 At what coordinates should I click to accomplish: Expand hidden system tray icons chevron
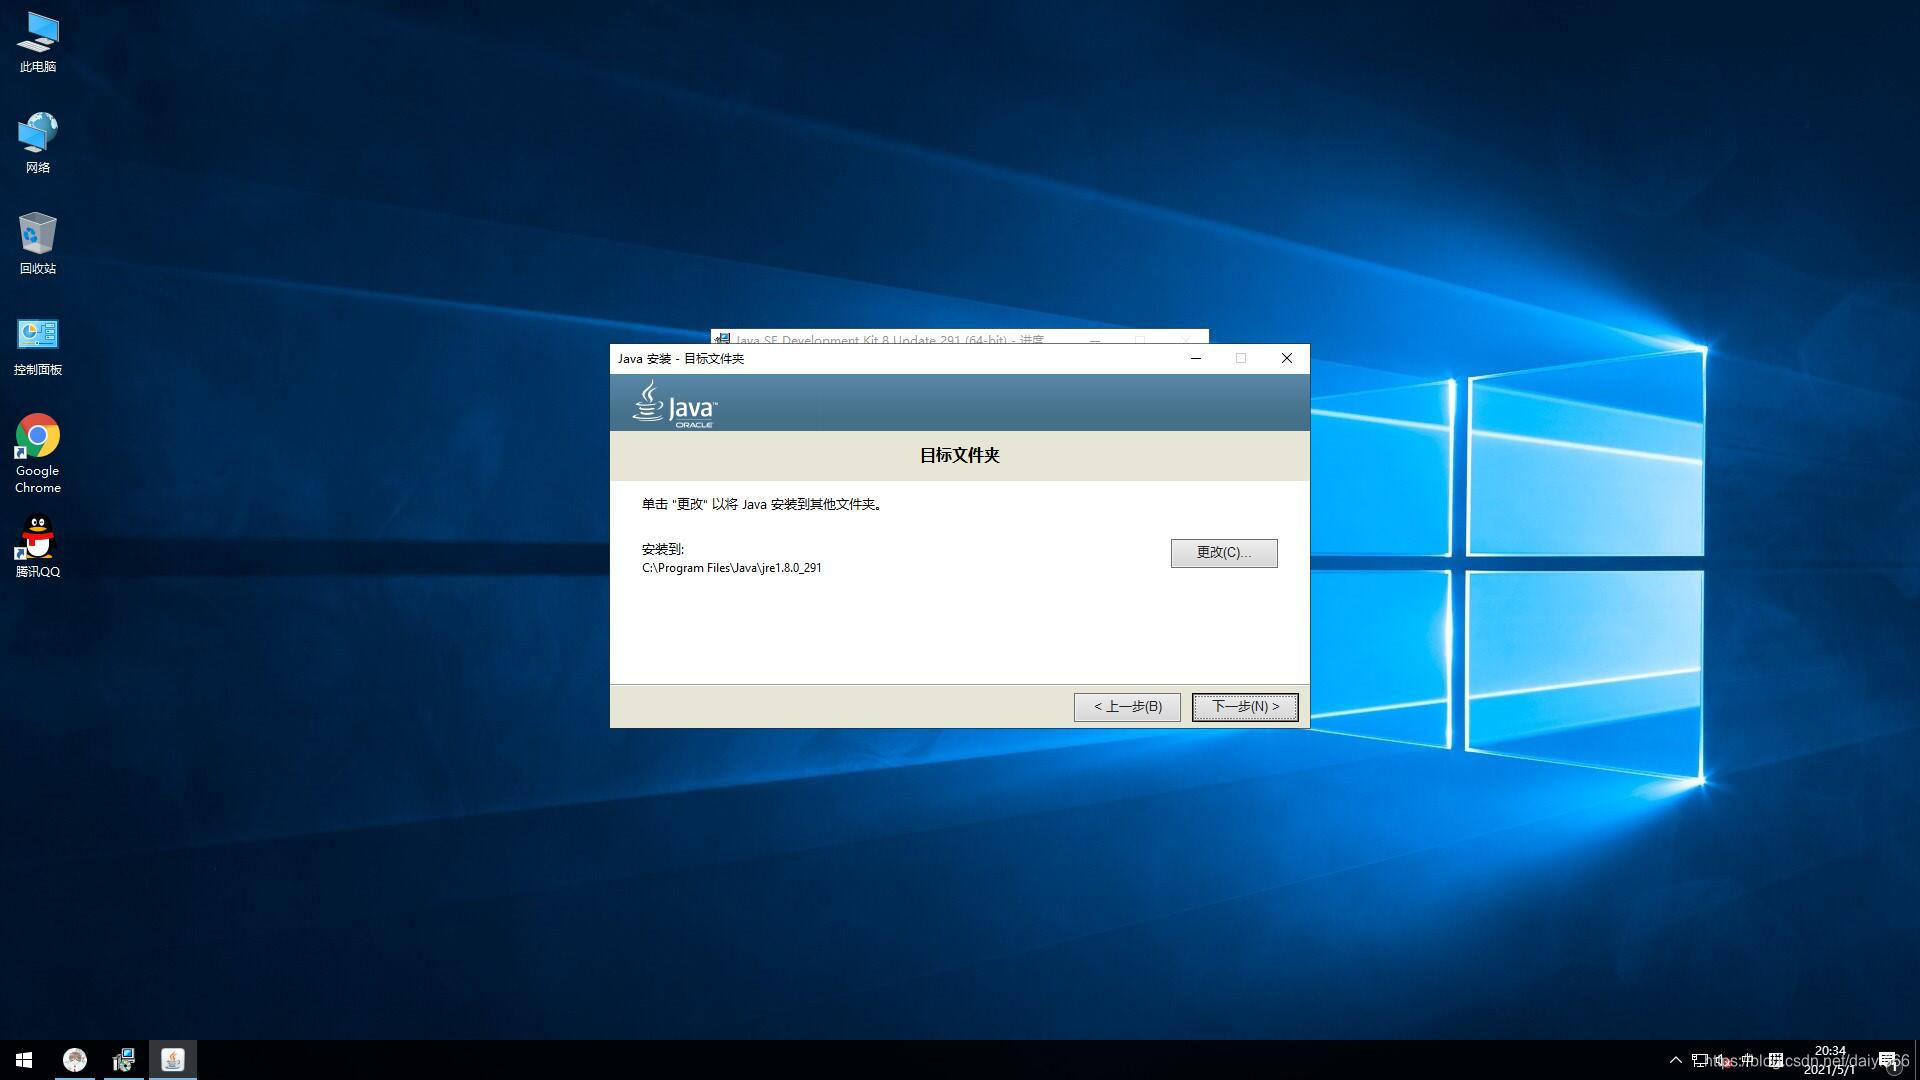[1675, 1060]
